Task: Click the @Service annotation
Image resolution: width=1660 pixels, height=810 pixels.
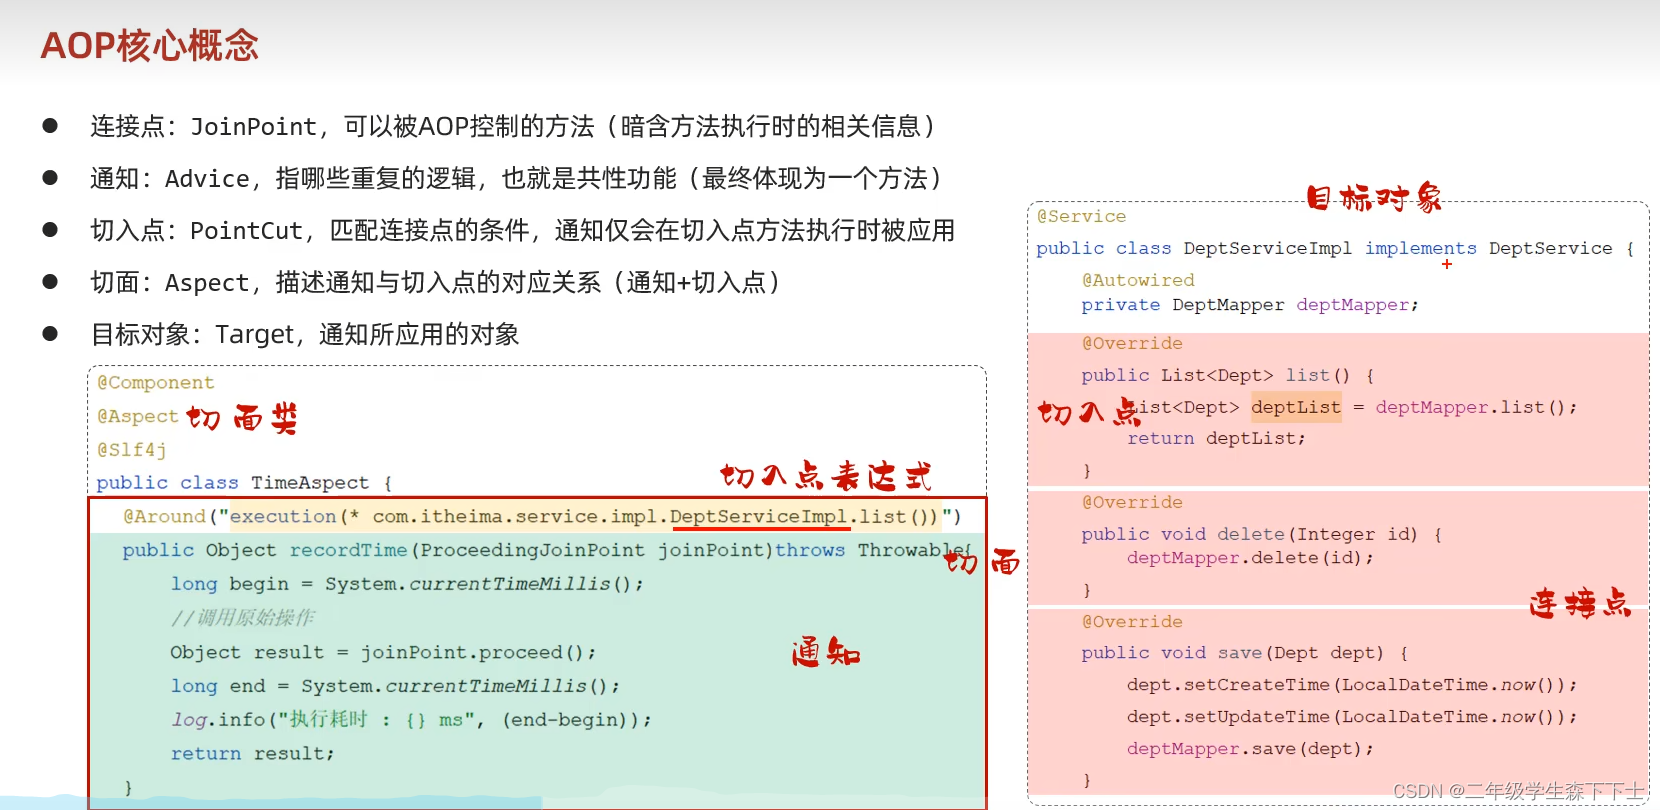Action: 1081,217
